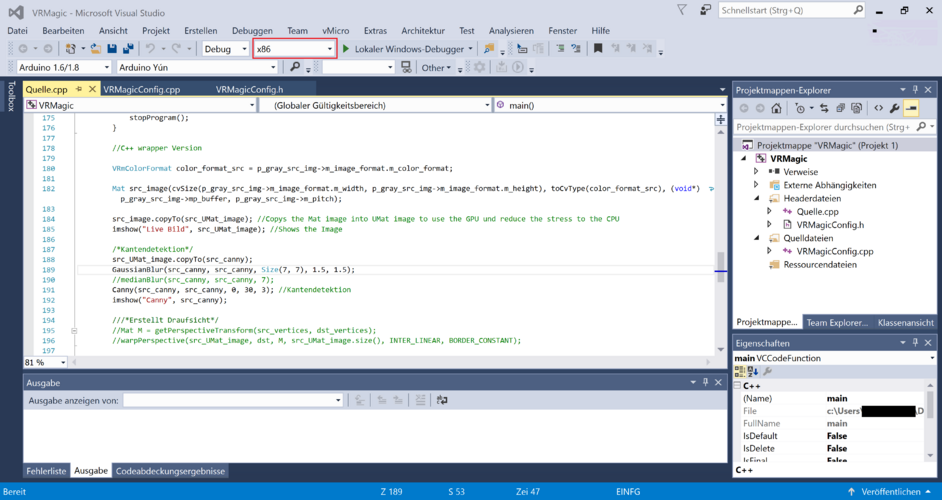
Task: Open the Debug configuration dropdown
Action: pyautogui.click(x=243, y=49)
